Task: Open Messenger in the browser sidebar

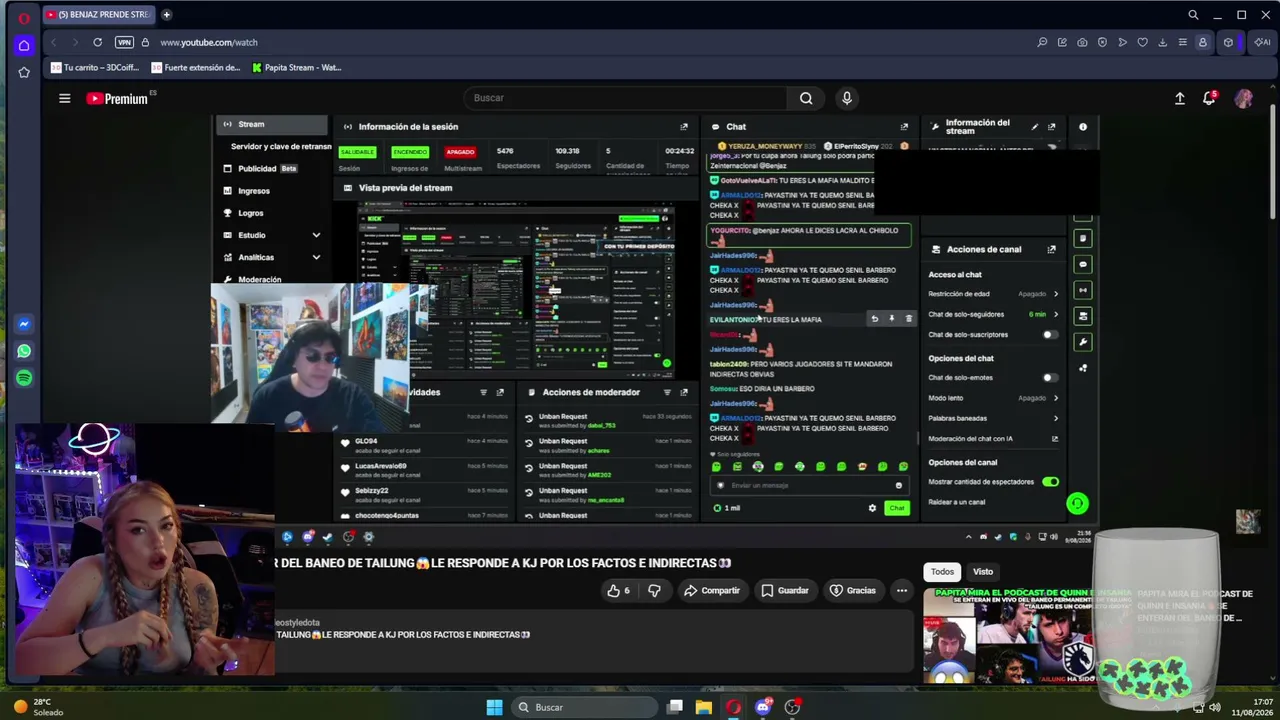Action: (x=24, y=324)
